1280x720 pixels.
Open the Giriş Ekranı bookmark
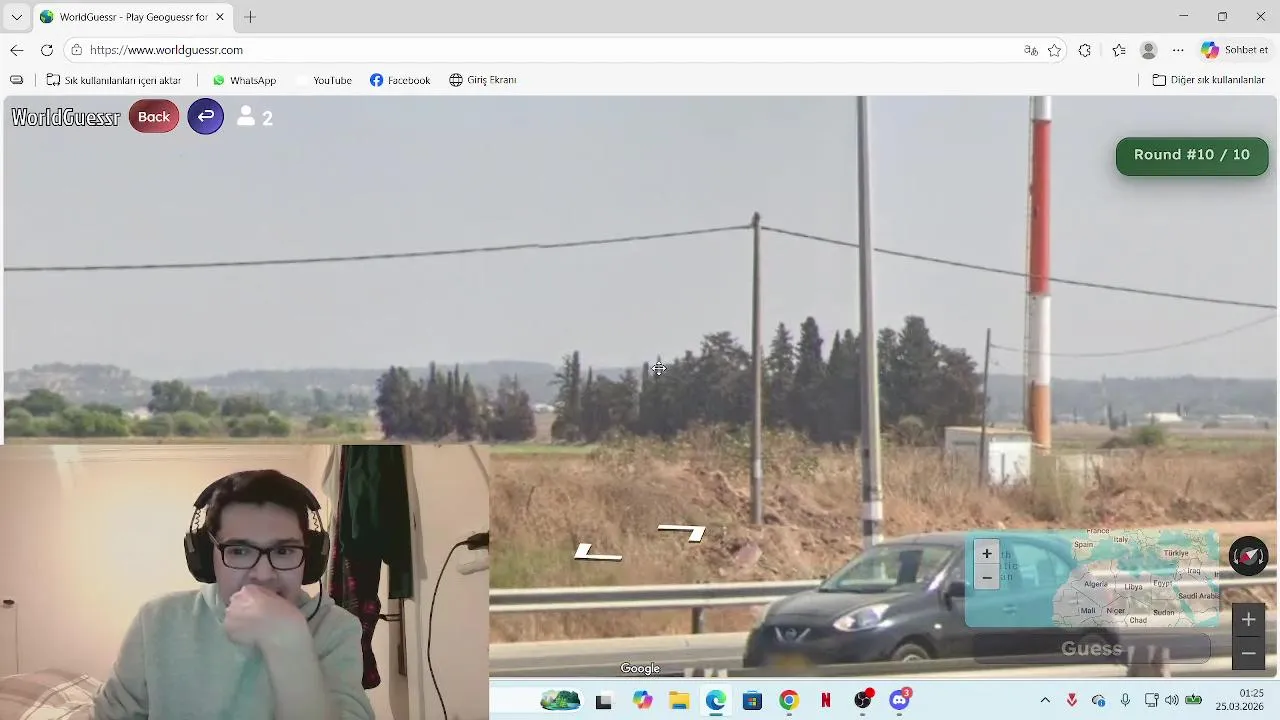[483, 80]
